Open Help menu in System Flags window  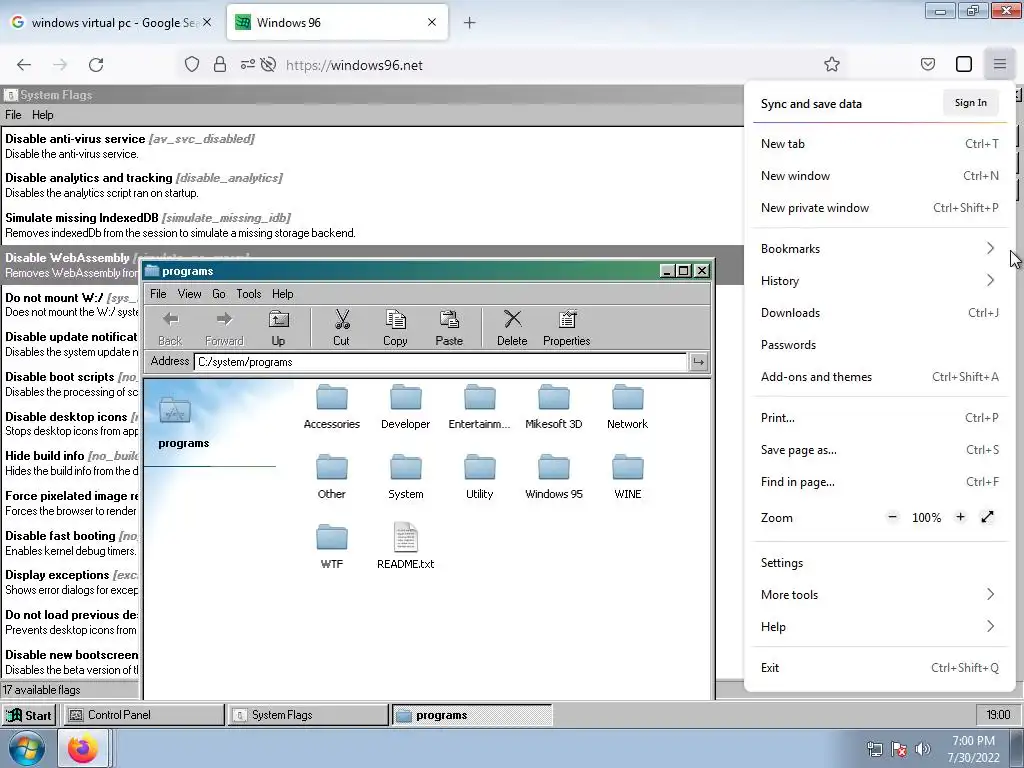coord(42,115)
